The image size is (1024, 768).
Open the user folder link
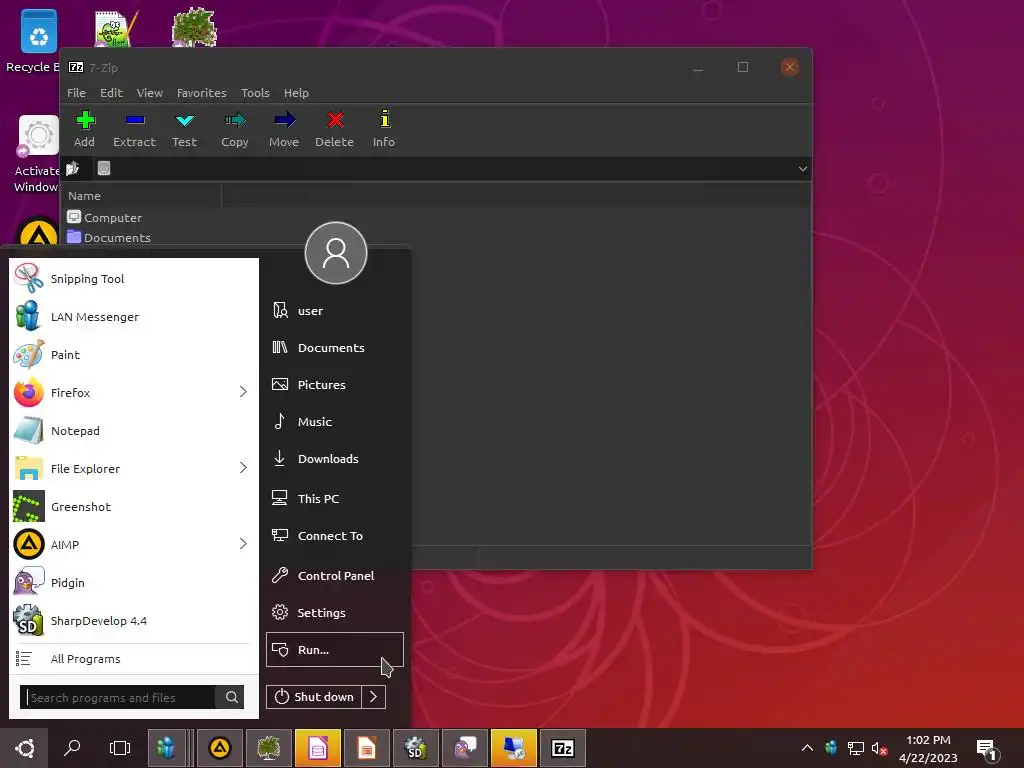click(334, 311)
